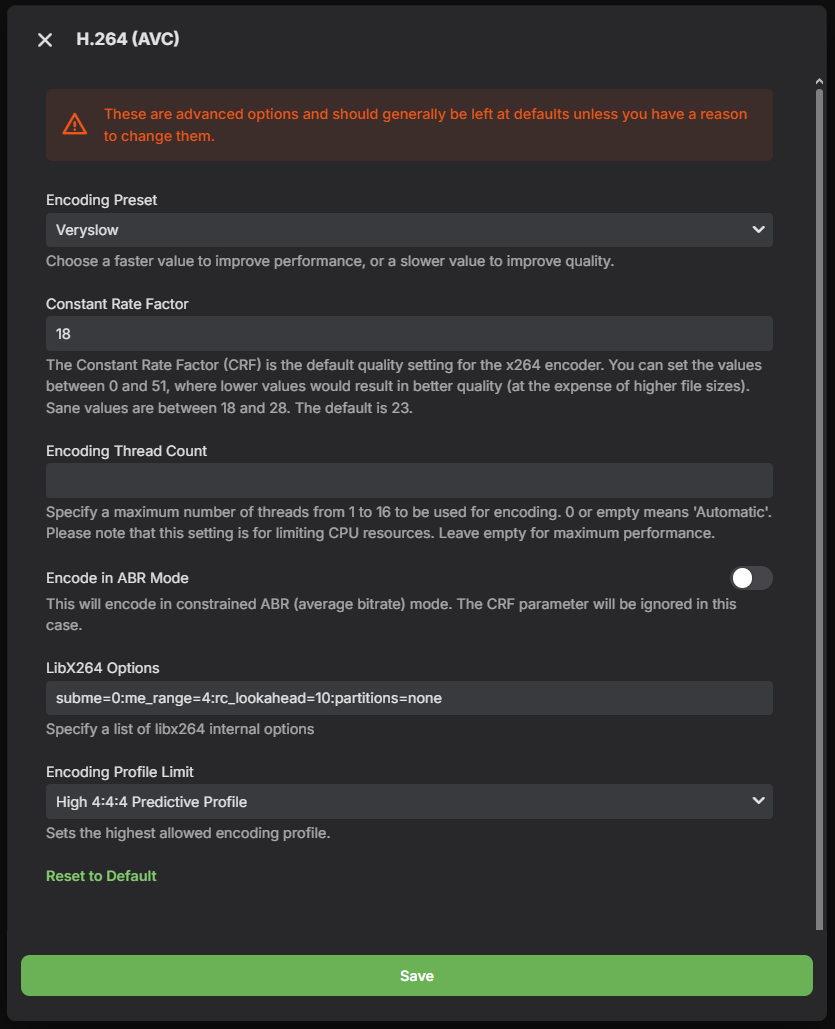The height and width of the screenshot is (1029, 835).
Task: Click the Encoding Profile Limit label
Action: click(x=119, y=772)
